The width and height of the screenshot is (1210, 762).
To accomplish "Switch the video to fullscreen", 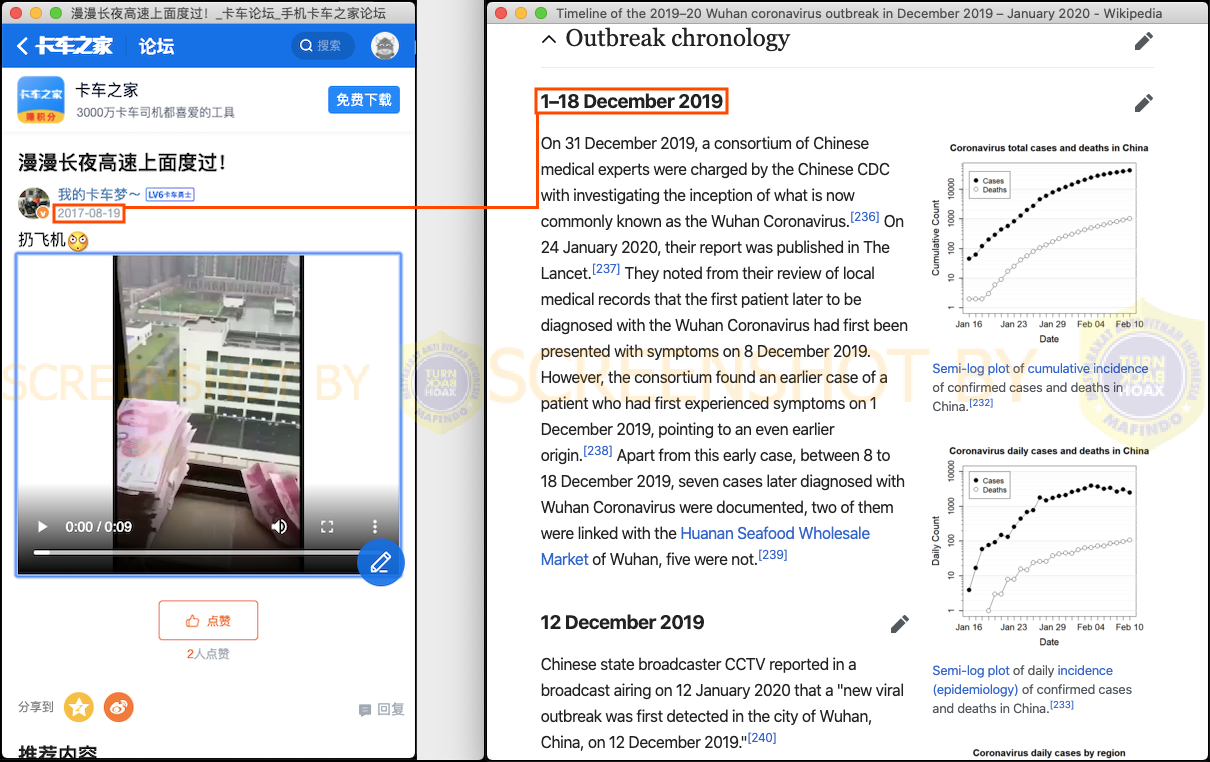I will coord(327,527).
